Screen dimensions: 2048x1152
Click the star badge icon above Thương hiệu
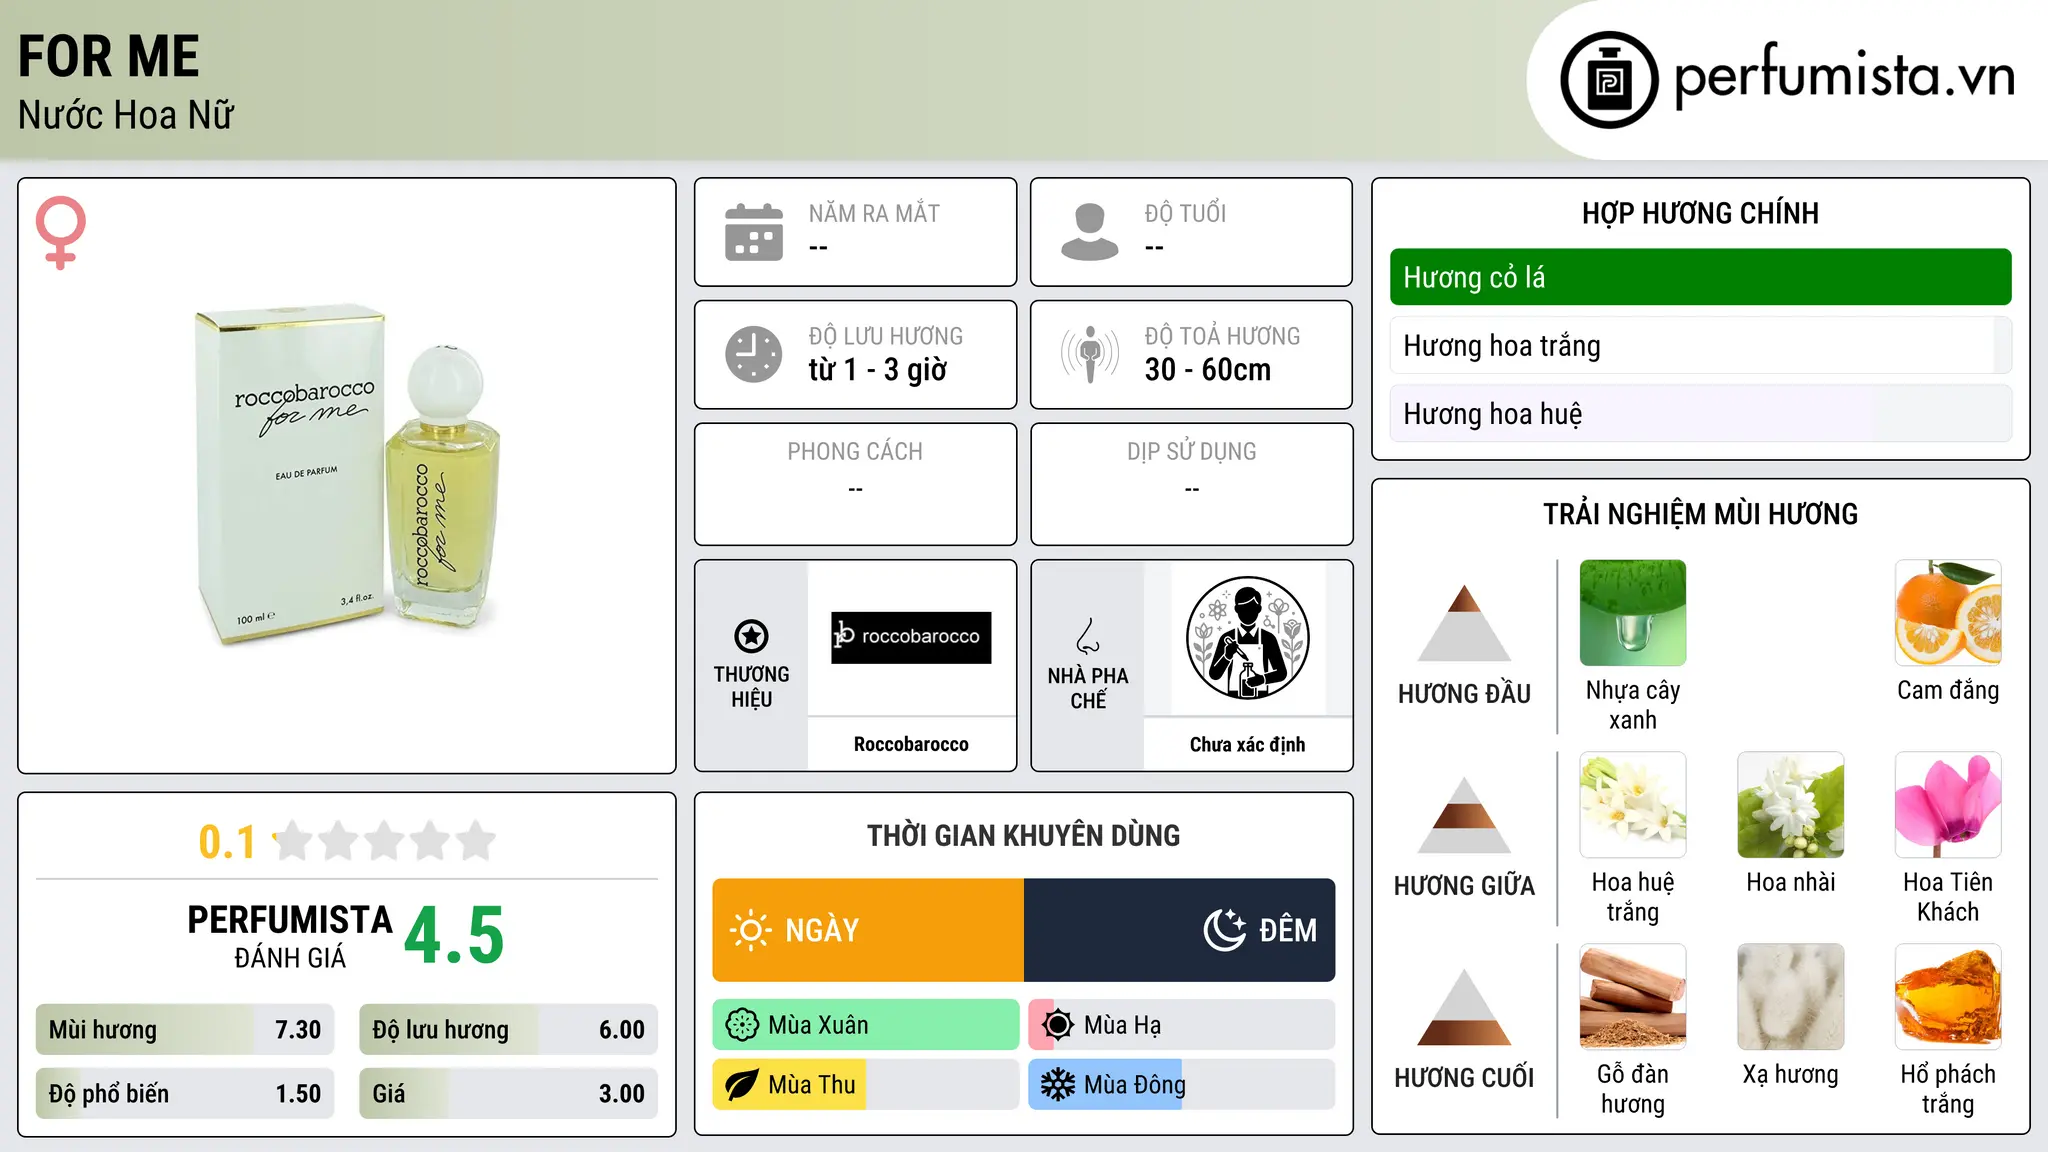pyautogui.click(x=751, y=636)
